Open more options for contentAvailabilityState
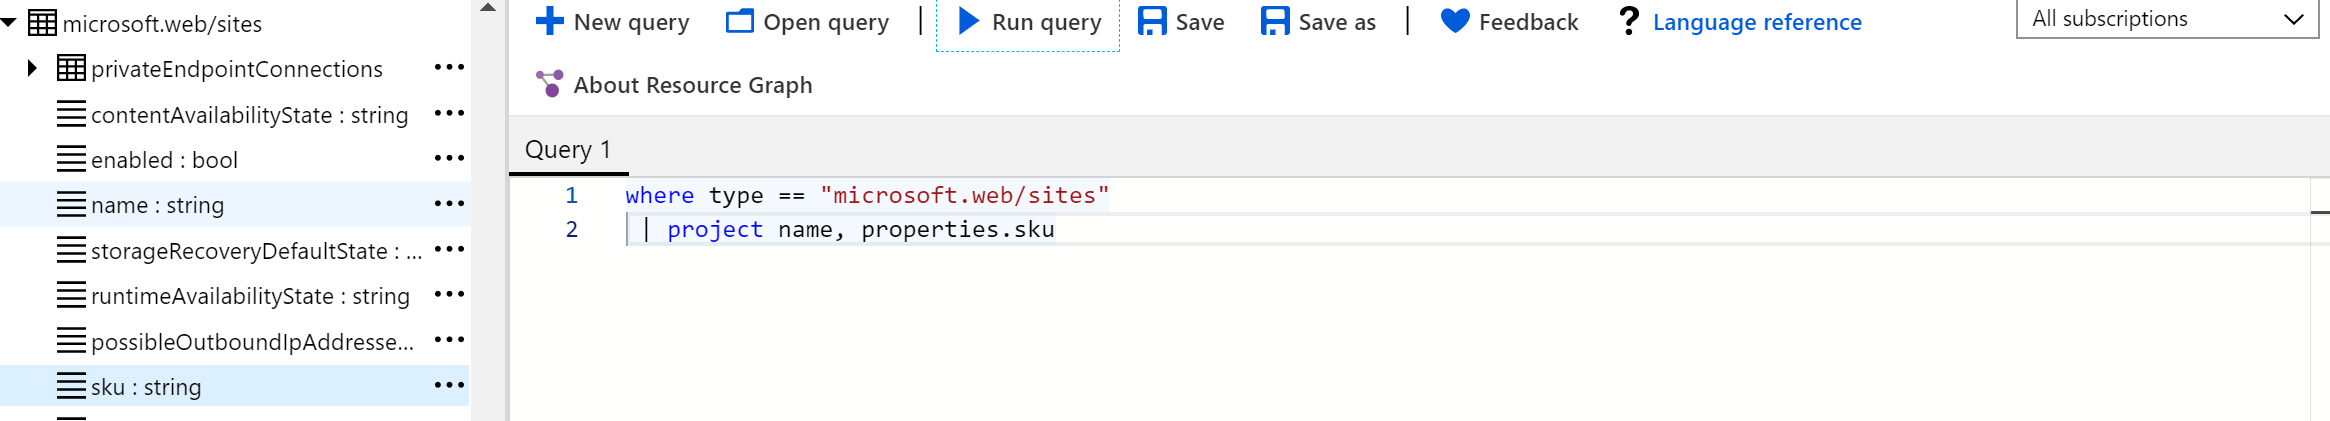The image size is (2330, 421). (x=449, y=113)
